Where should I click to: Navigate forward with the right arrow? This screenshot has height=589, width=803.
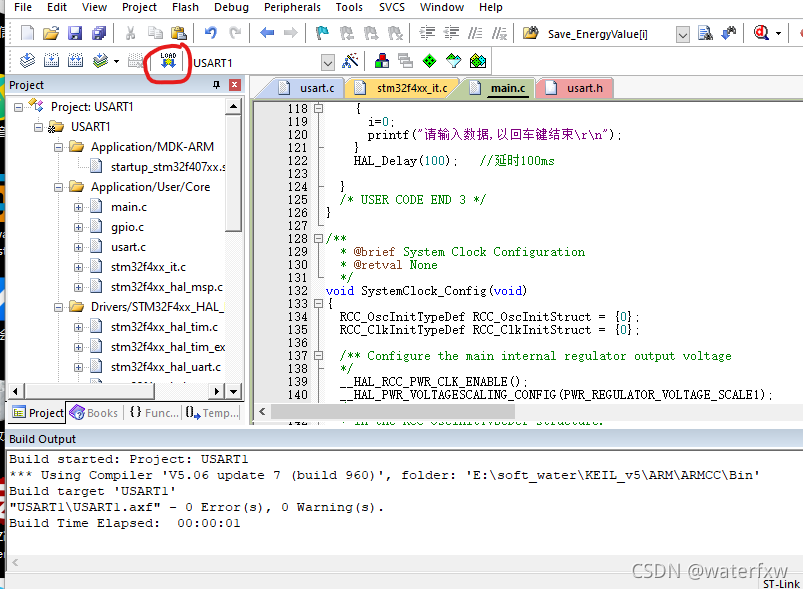pyautogui.click(x=290, y=33)
